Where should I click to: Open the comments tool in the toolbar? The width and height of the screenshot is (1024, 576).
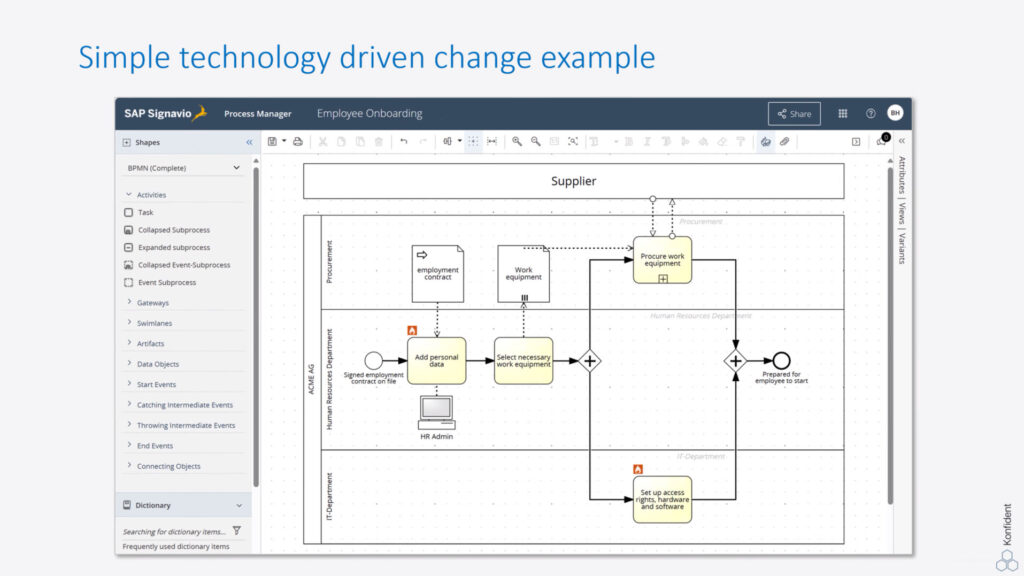(766, 141)
